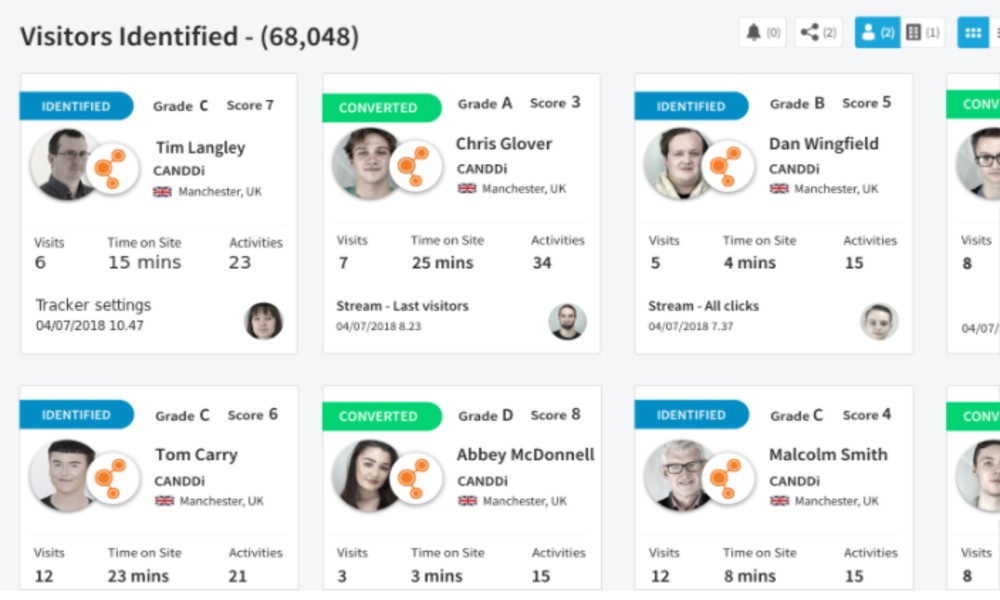Click the Abbey McDonnell name link
This screenshot has width=1000, height=600.
[x=526, y=455]
